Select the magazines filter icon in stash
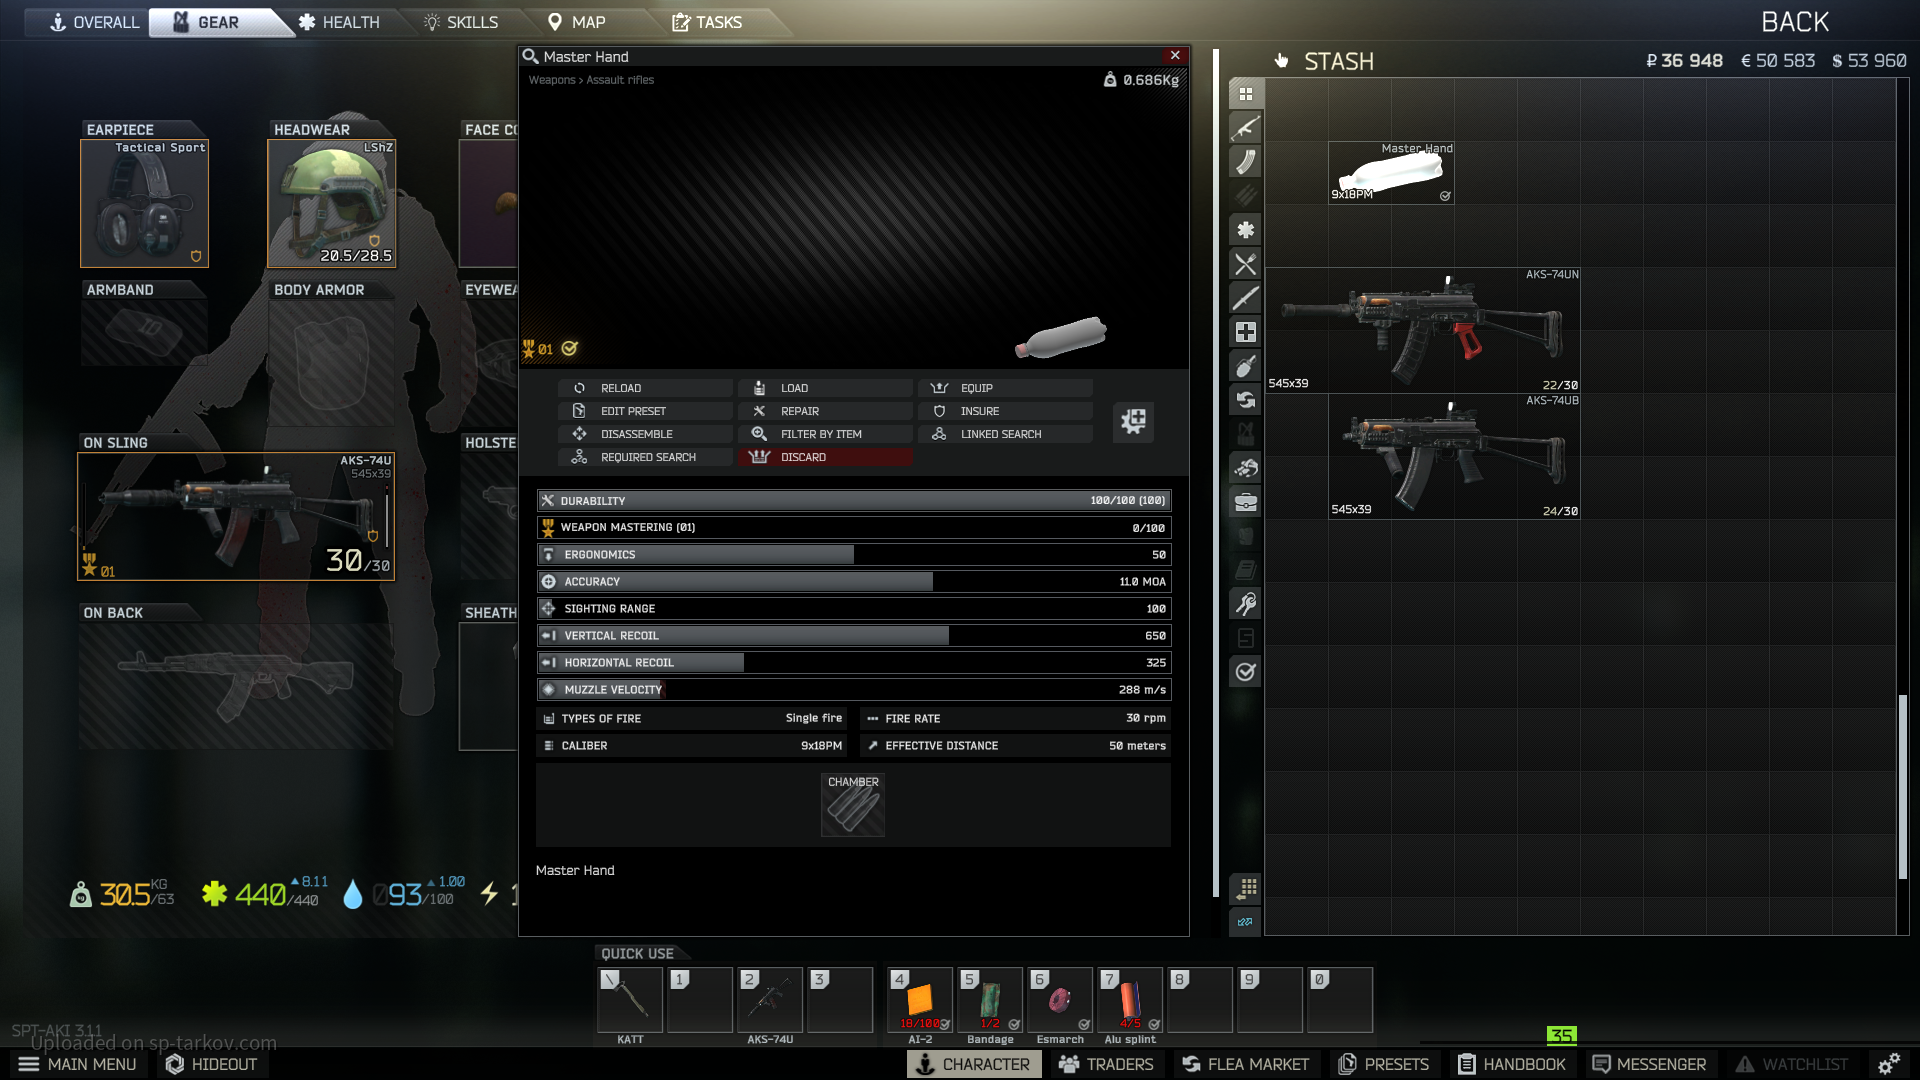1920x1080 pixels. [x=1246, y=162]
